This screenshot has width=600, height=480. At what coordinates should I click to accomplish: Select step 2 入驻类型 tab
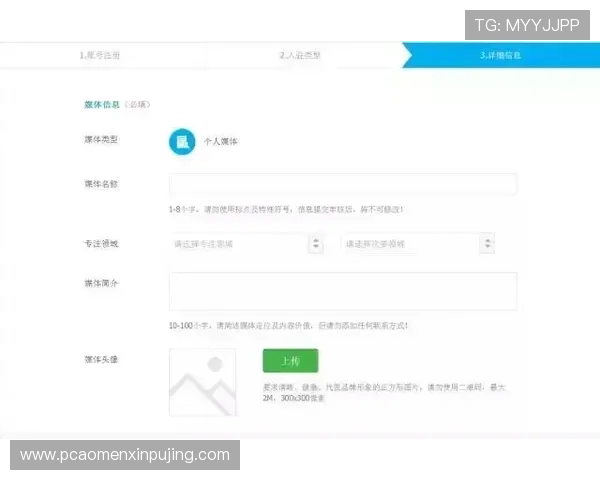tap(300, 56)
